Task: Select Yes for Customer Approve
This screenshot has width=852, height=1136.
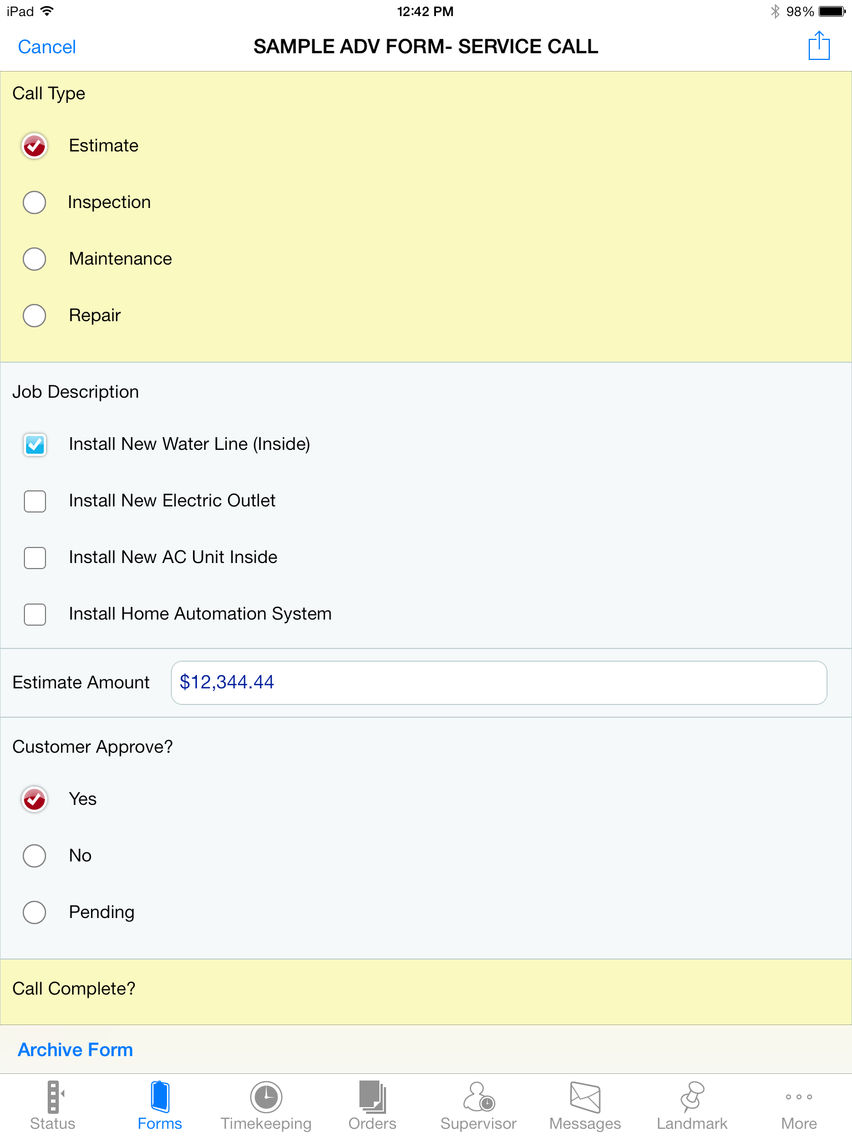Action: (x=34, y=799)
